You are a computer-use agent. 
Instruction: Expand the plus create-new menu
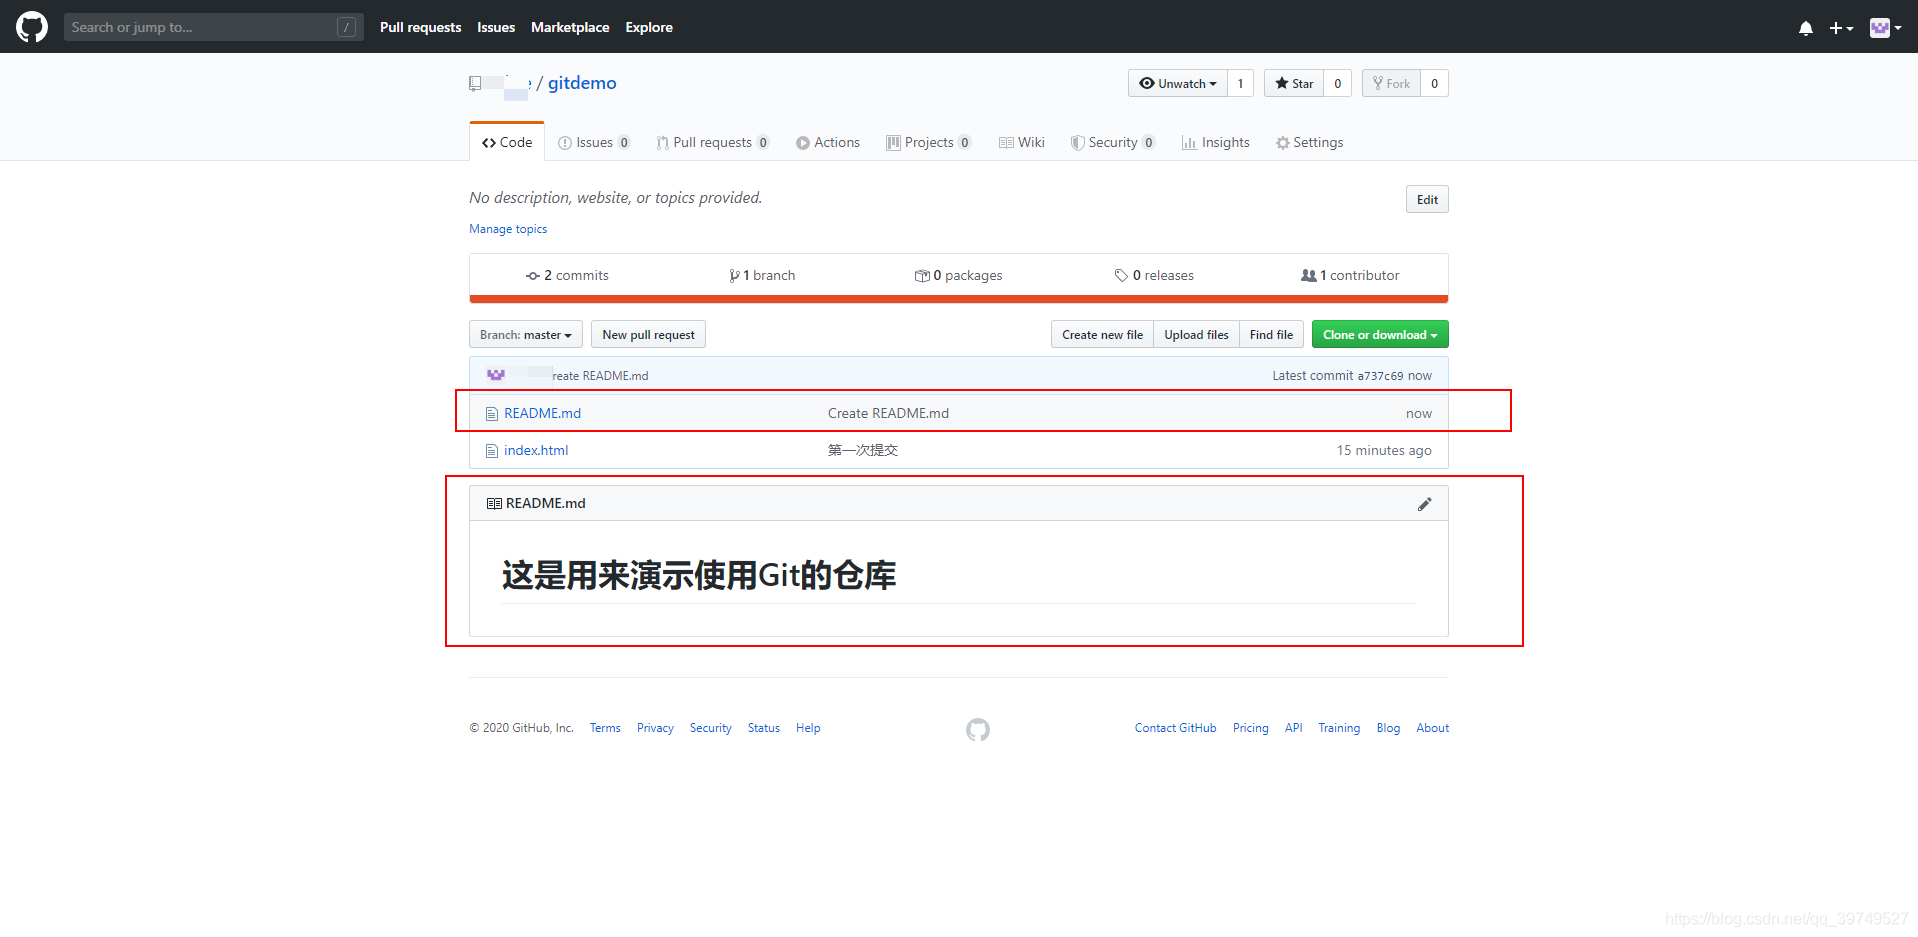[1841, 28]
